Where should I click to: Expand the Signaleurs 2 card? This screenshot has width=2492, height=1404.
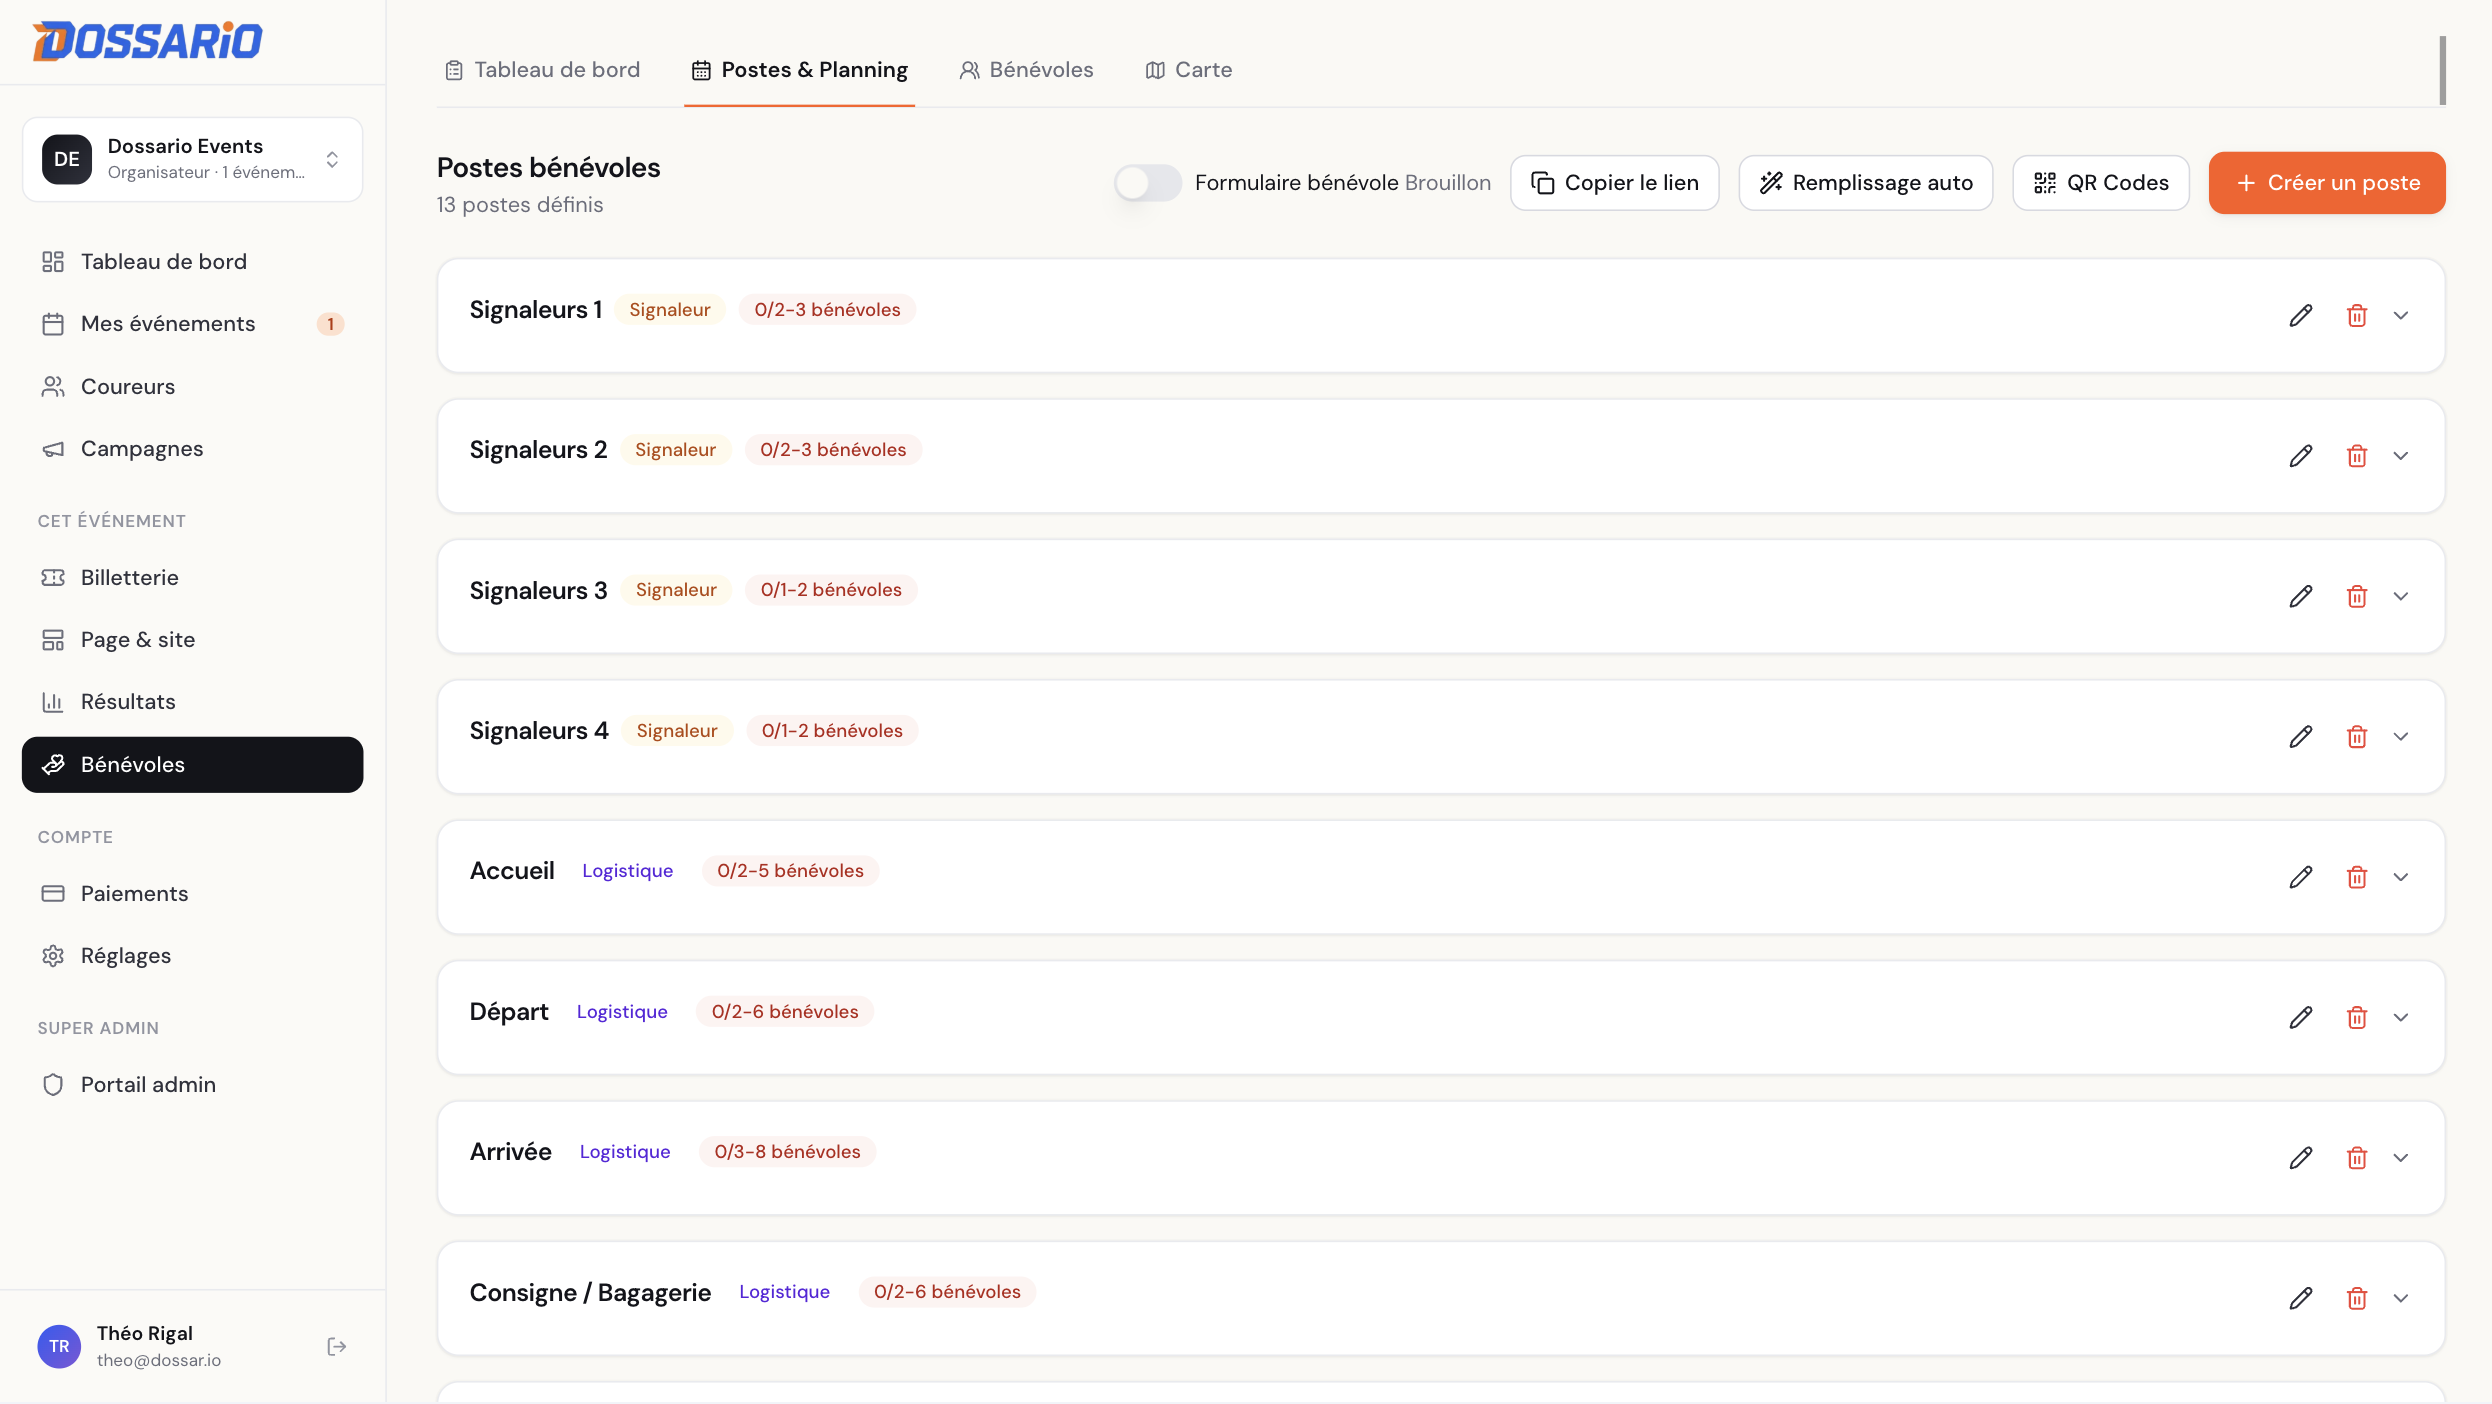click(x=2401, y=456)
